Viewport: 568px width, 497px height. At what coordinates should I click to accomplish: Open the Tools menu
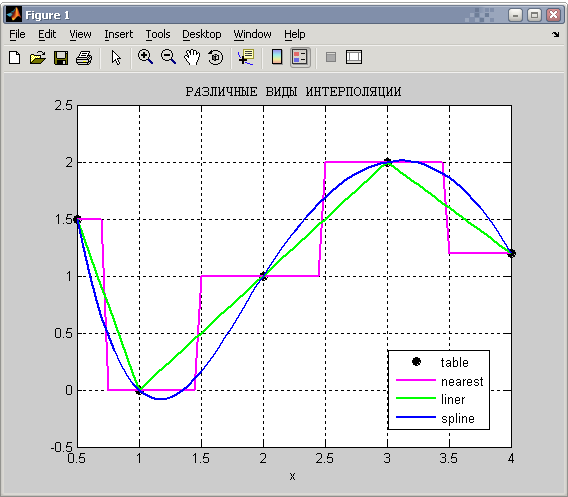pyautogui.click(x=158, y=34)
